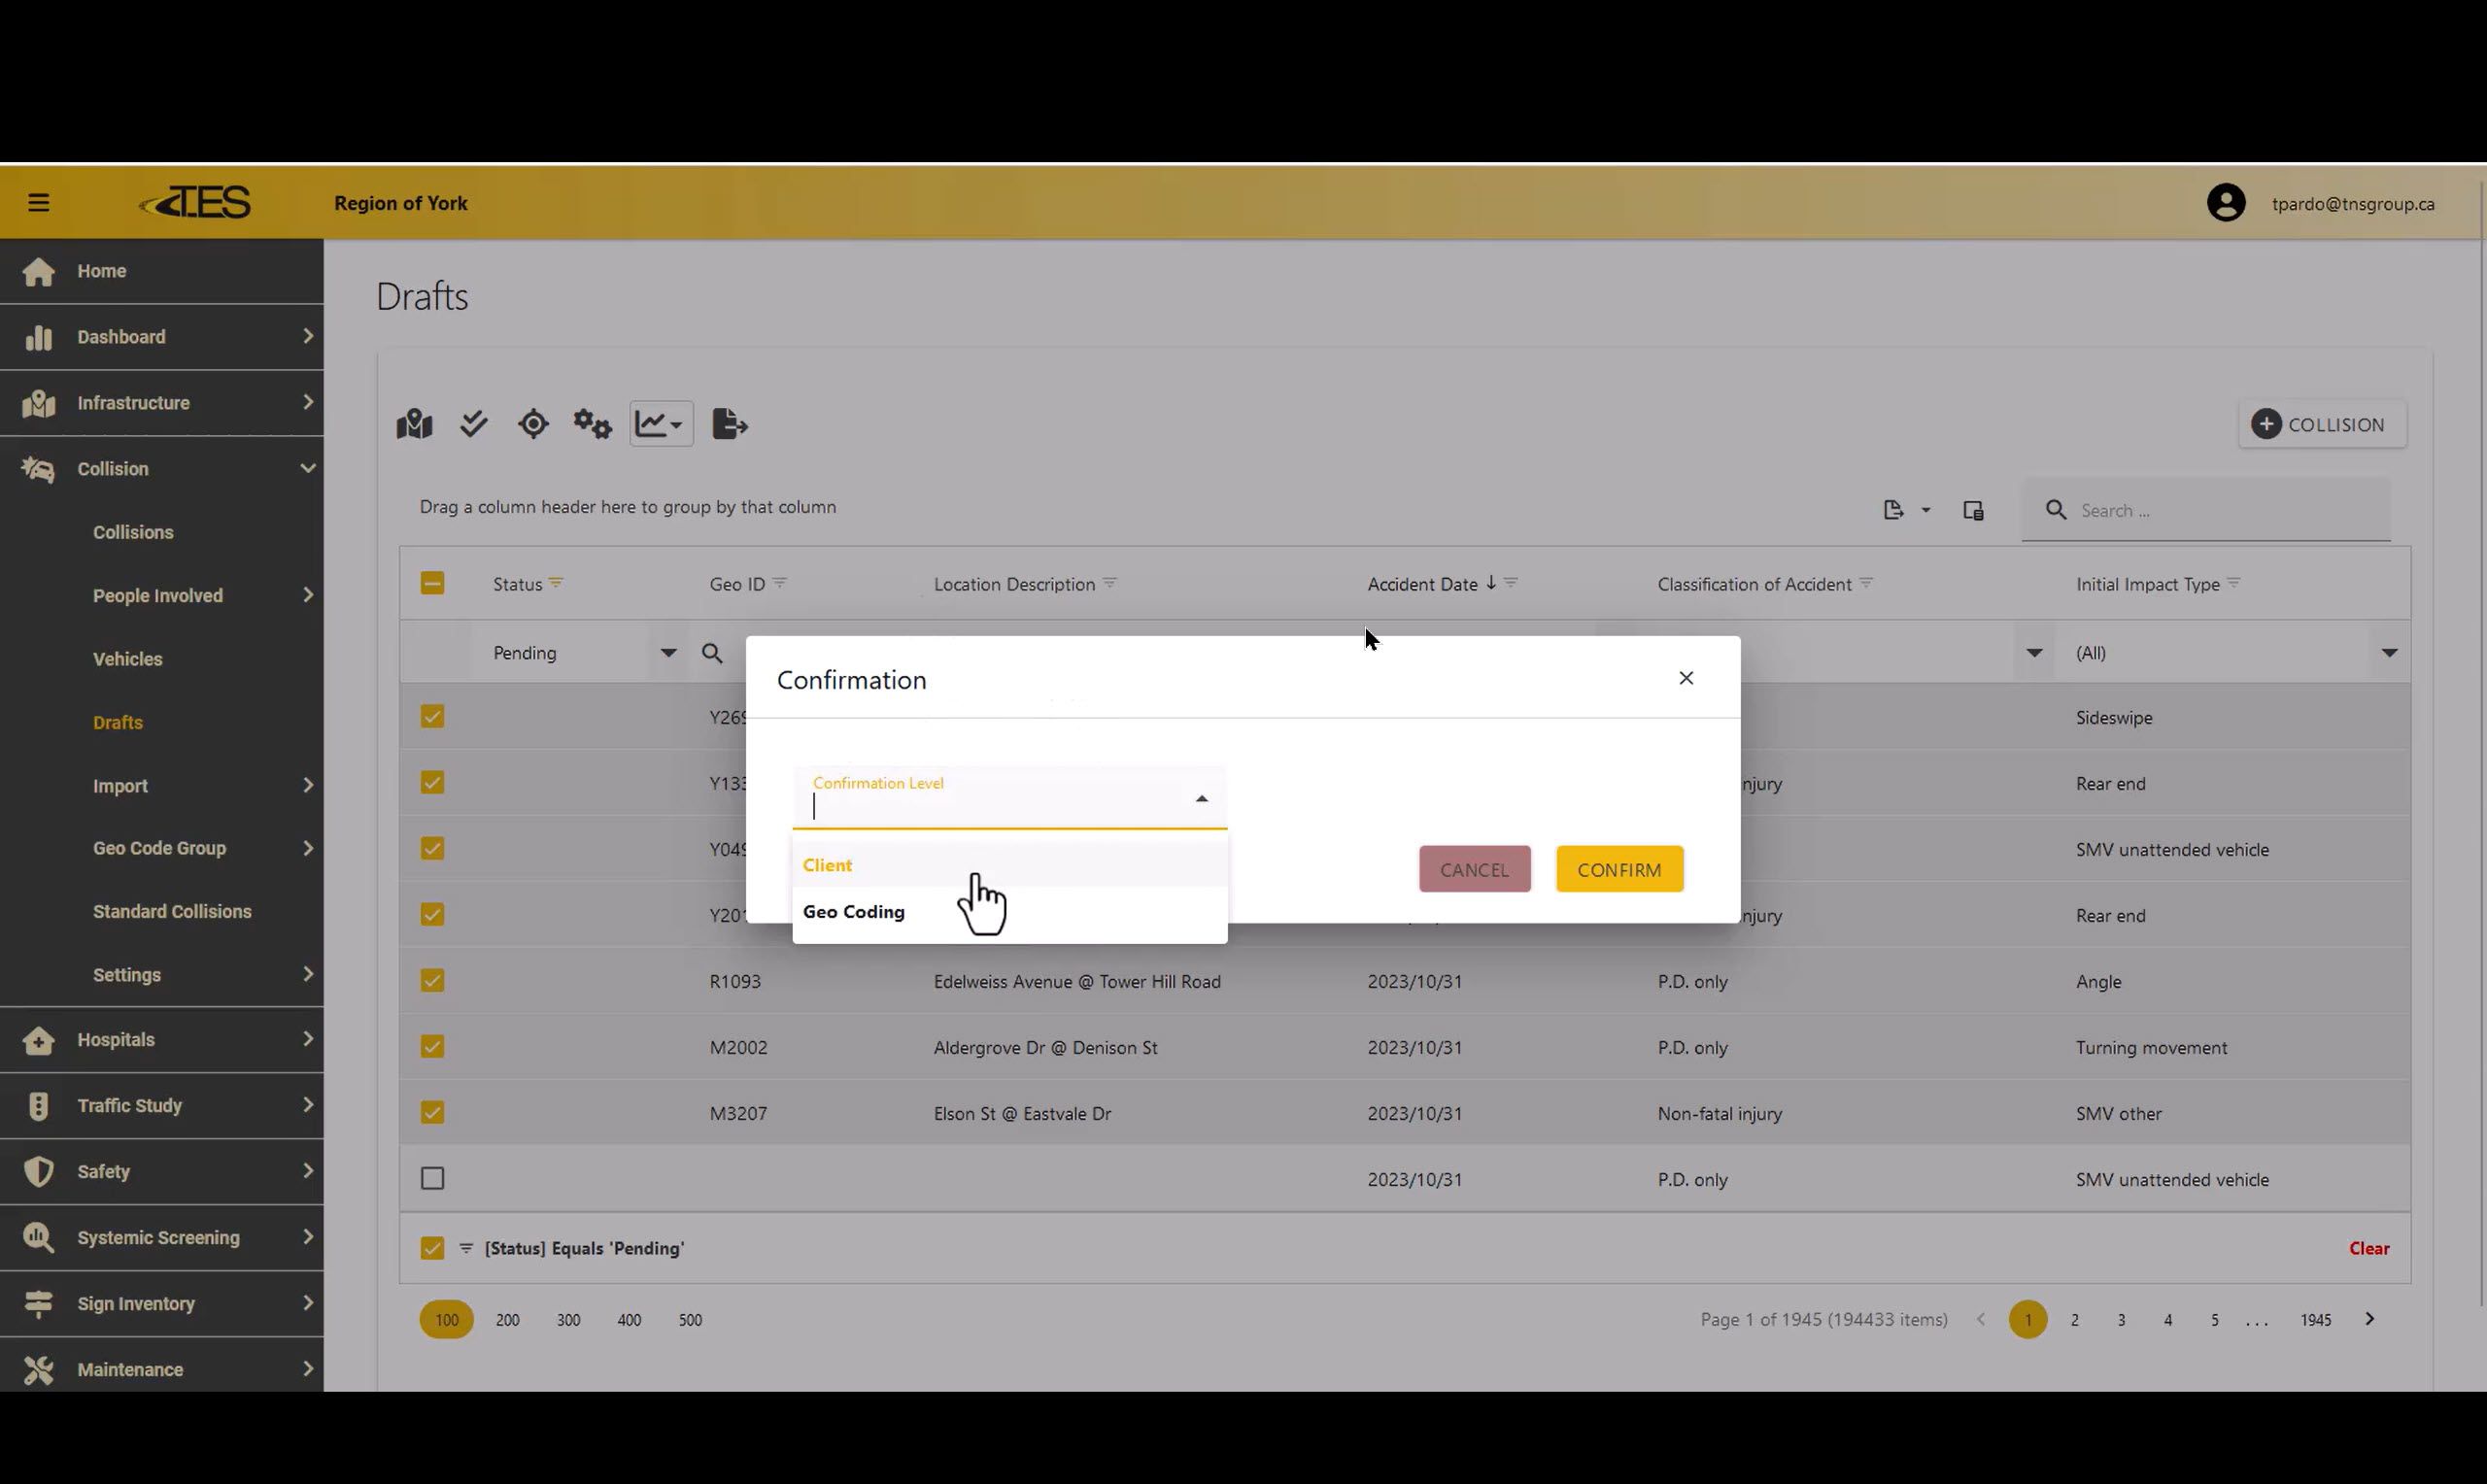Click the map view toolbar icon
This screenshot has height=1484, width=2487.
click(x=414, y=424)
